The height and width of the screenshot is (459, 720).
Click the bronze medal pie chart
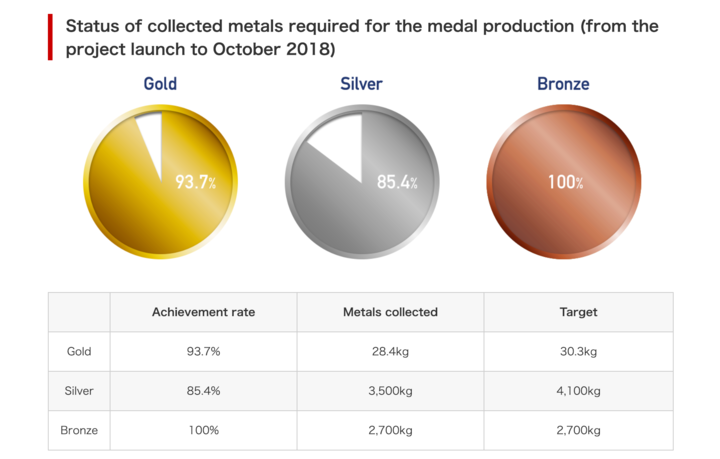click(564, 182)
